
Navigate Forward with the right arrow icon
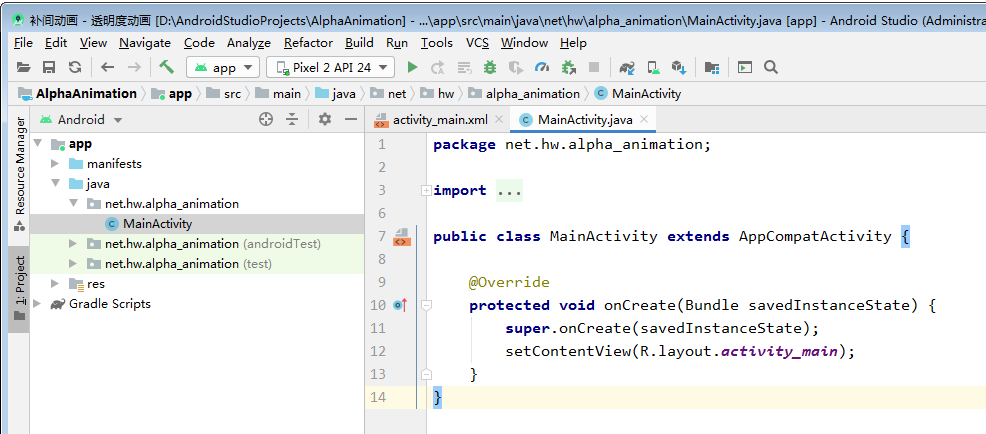point(134,67)
